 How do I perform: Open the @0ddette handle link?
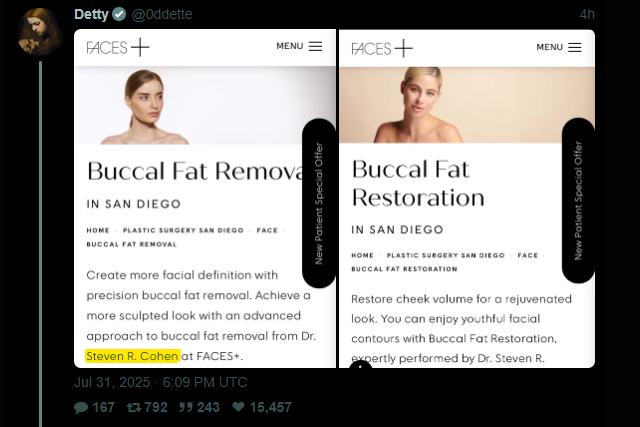click(162, 14)
